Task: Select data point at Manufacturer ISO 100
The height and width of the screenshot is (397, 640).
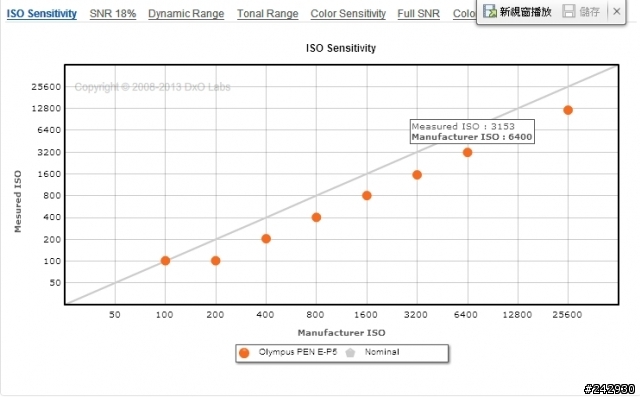Action: [165, 261]
